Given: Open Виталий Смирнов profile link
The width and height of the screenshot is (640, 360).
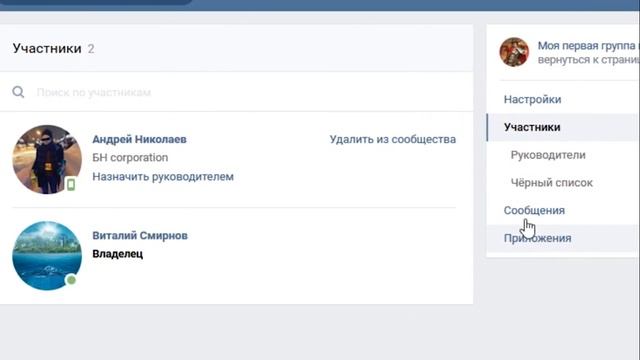Looking at the screenshot, I should [x=140, y=236].
